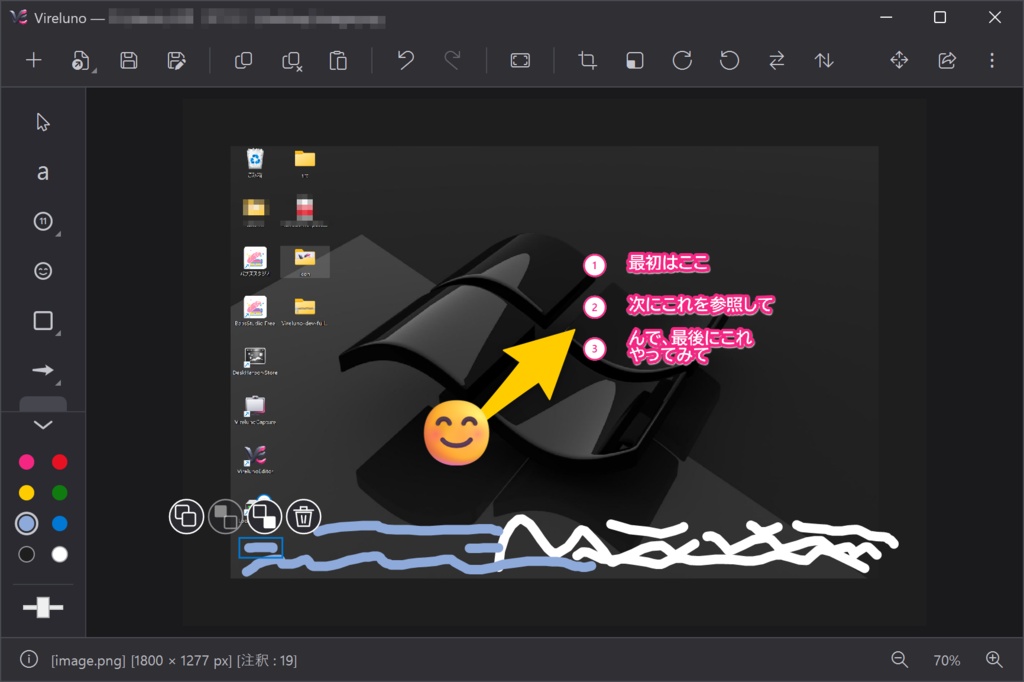
Task: Select the pointer selection tool
Action: (x=43, y=122)
